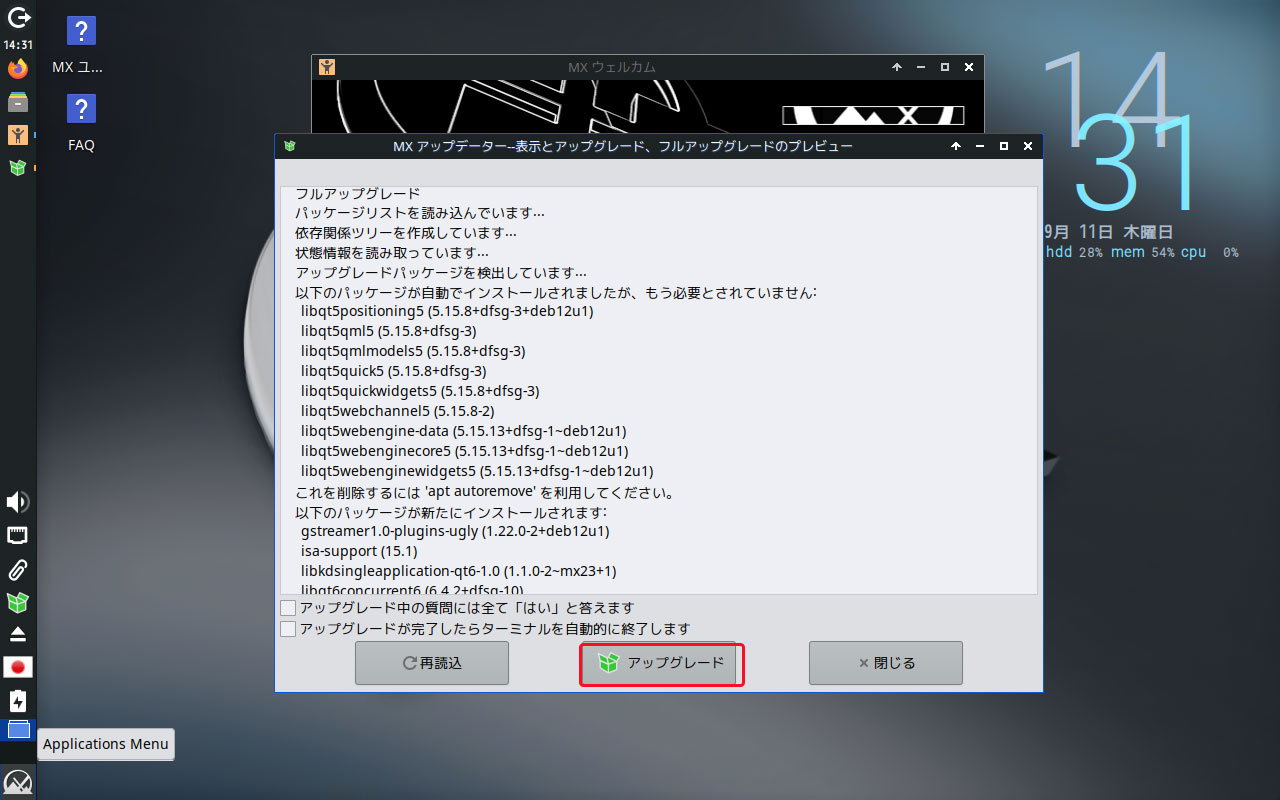1280x800 pixels.
Task: Open the clipboard paperclip tray icon
Action: tap(18, 570)
